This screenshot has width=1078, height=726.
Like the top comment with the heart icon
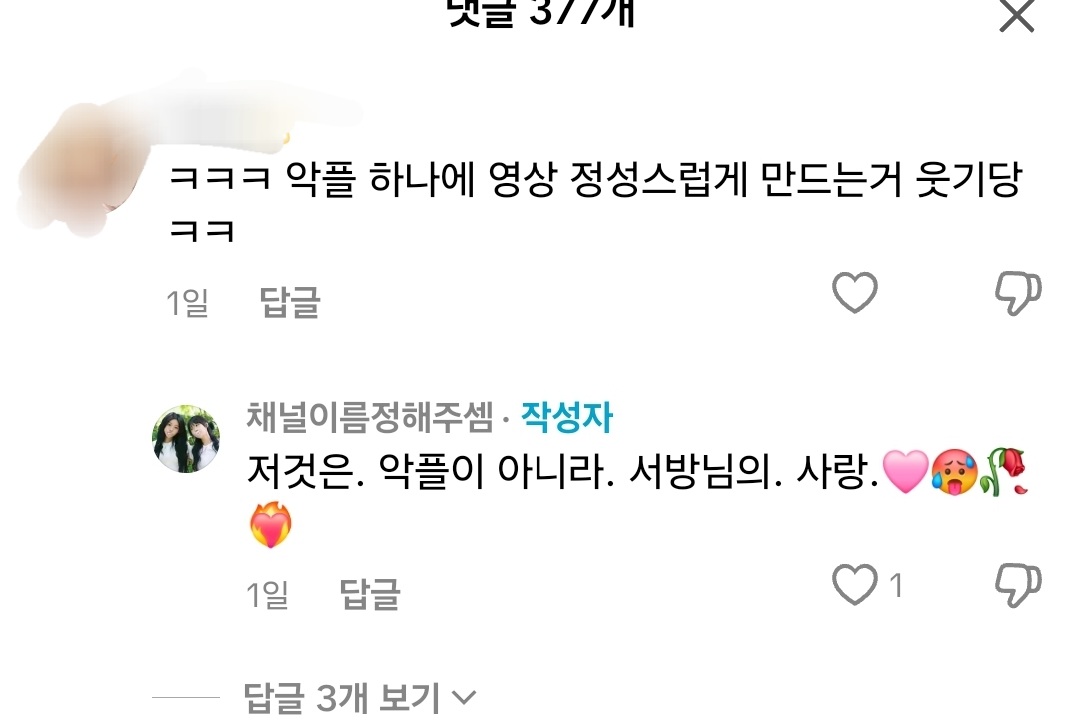pyautogui.click(x=855, y=293)
